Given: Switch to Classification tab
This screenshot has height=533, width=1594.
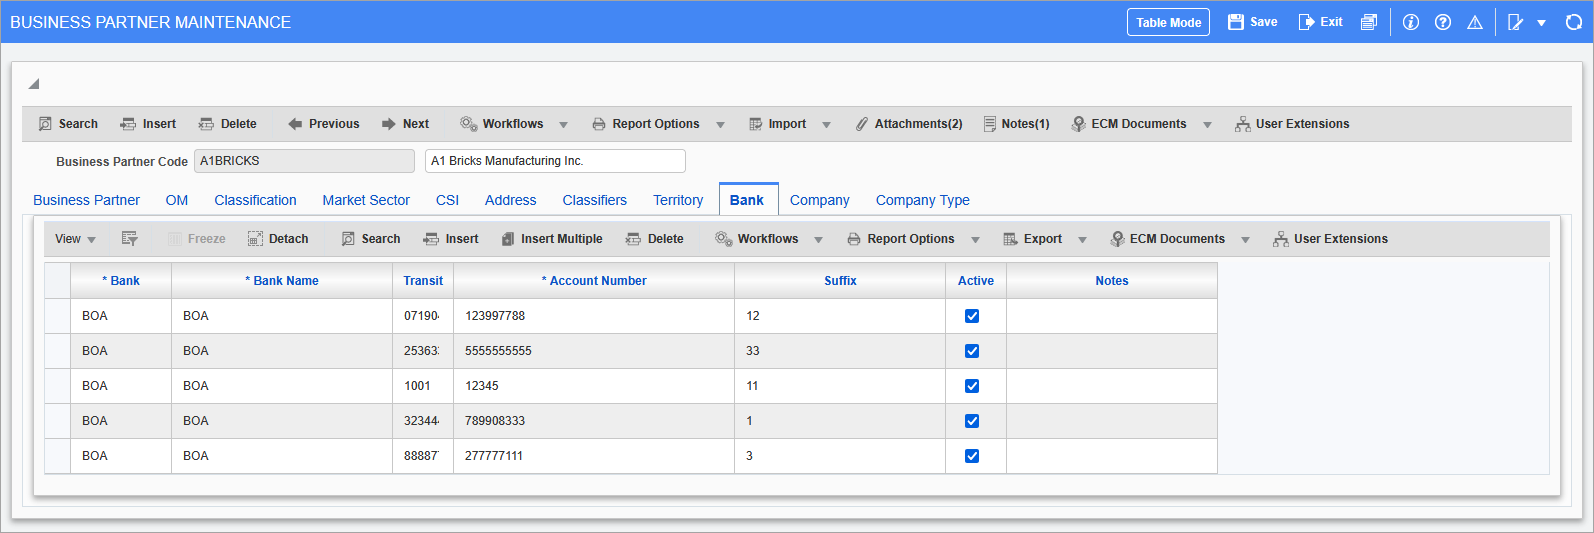Looking at the screenshot, I should tap(255, 200).
